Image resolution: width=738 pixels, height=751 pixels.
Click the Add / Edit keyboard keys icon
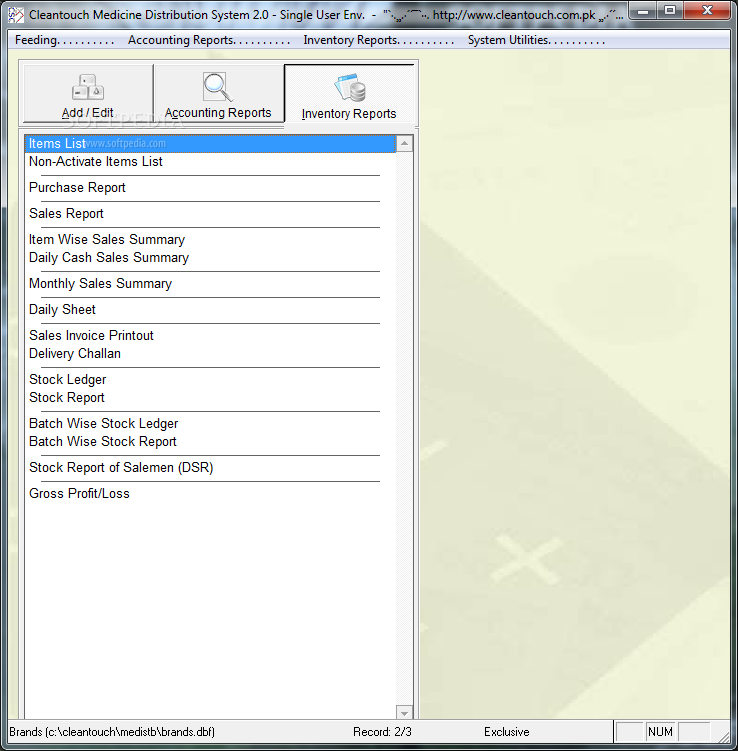click(x=88, y=87)
